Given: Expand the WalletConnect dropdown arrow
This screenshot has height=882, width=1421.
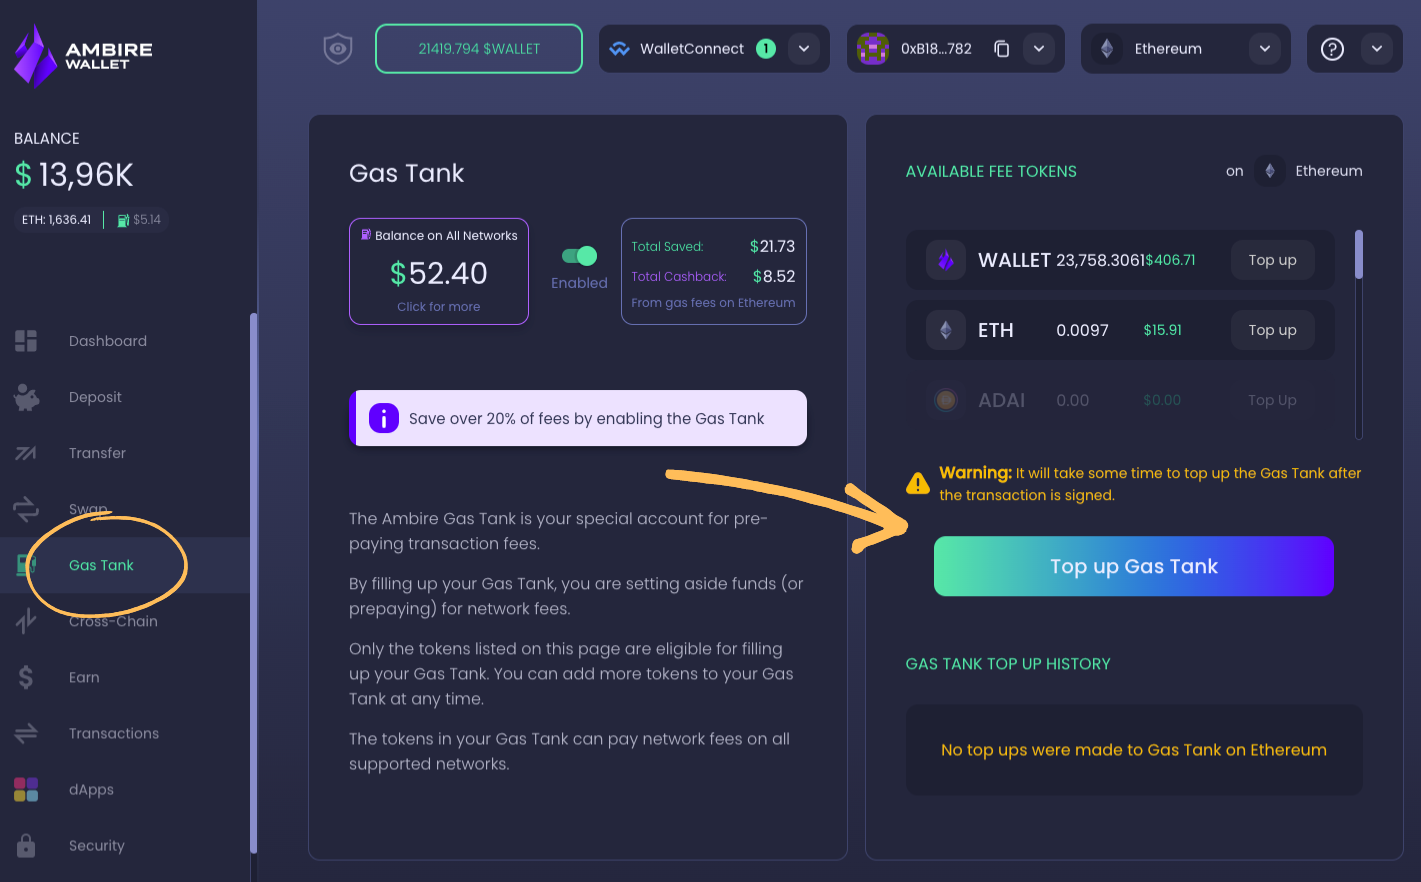Looking at the screenshot, I should [804, 49].
